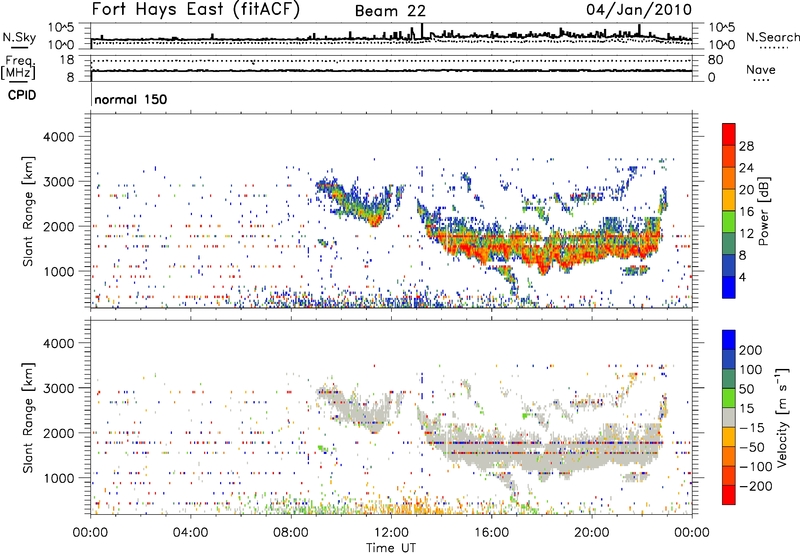Image resolution: width=800 pixels, height=554 pixels.
Task: Click the "-200" value on Velocity colorbar
Action: [756, 486]
